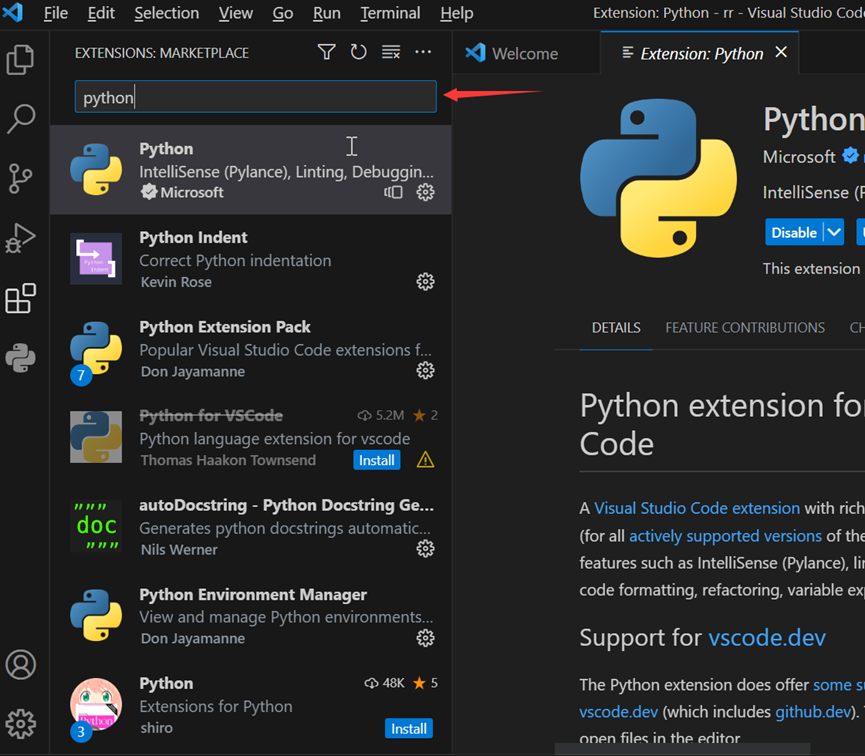Open manage gear for Python Environment Manager
This screenshot has width=865, height=756.
tap(425, 638)
